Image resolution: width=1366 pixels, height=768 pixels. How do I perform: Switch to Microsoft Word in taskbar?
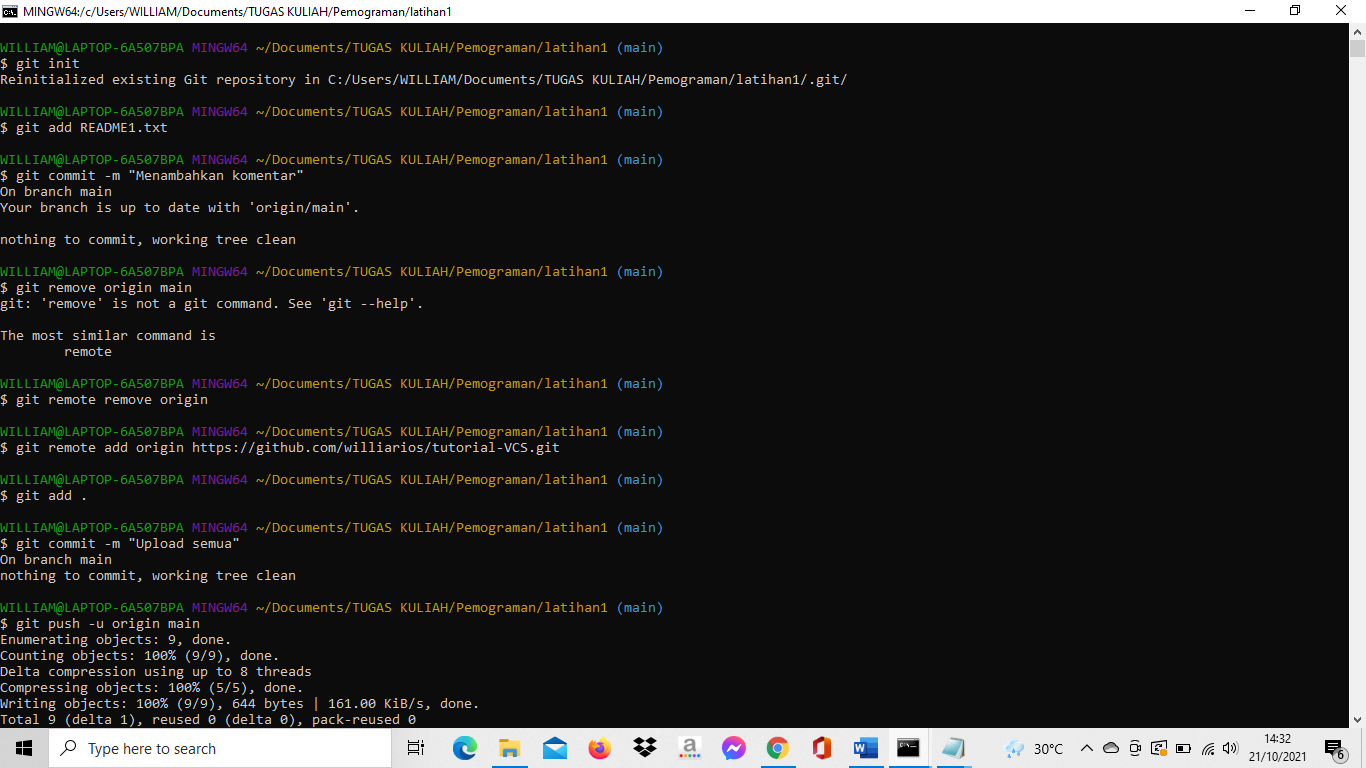tap(866, 748)
